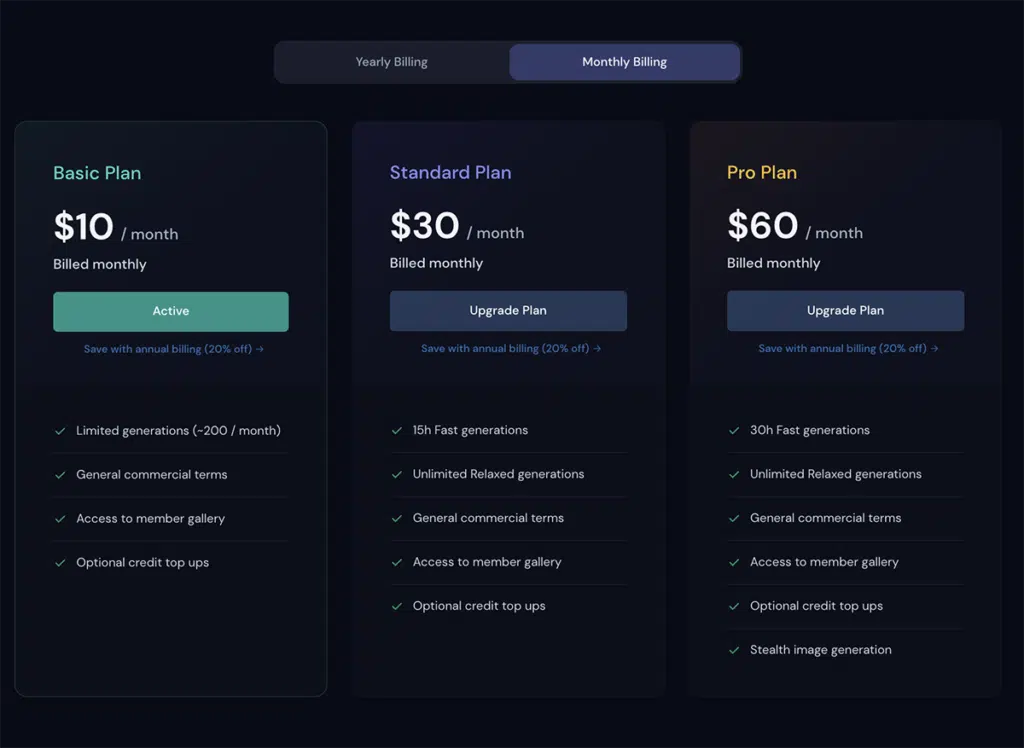Viewport: 1024px width, 748px height.
Task: Click Save with annual billing under Basic Plan
Action: pyautogui.click(x=171, y=348)
